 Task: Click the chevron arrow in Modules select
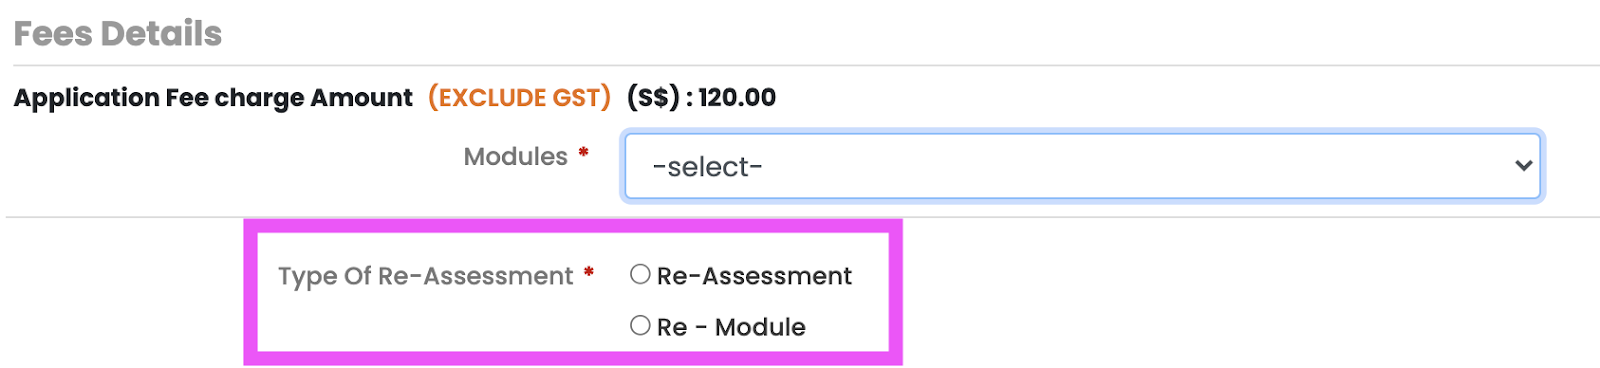(1523, 166)
